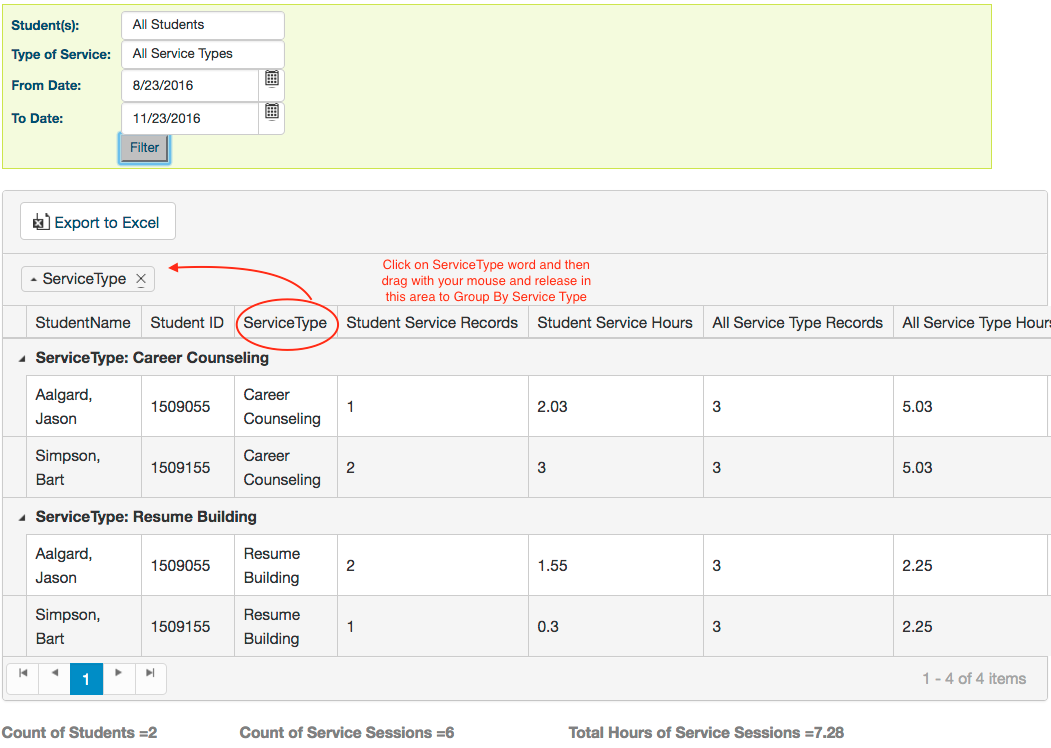The image size is (1051, 748).
Task: Collapse the Career Counseling group
Action: point(23,358)
